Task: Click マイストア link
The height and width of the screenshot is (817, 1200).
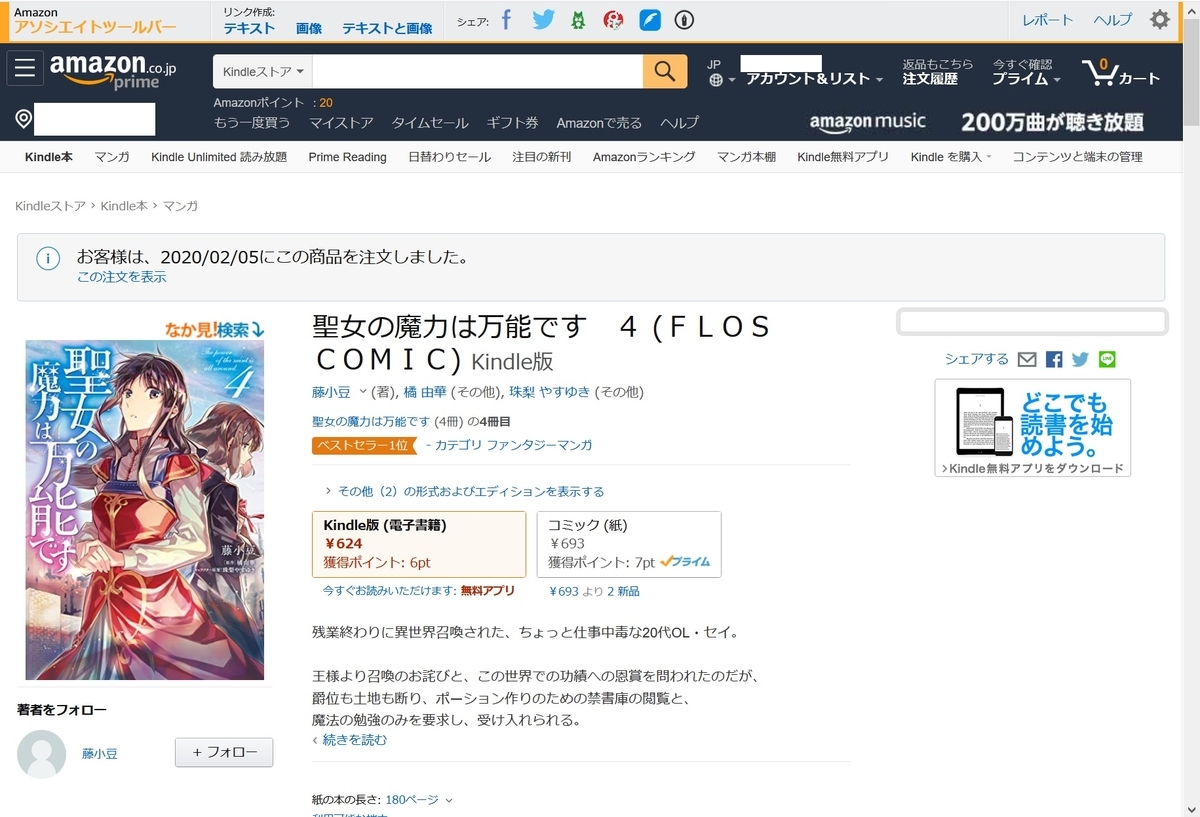Action: coord(341,123)
